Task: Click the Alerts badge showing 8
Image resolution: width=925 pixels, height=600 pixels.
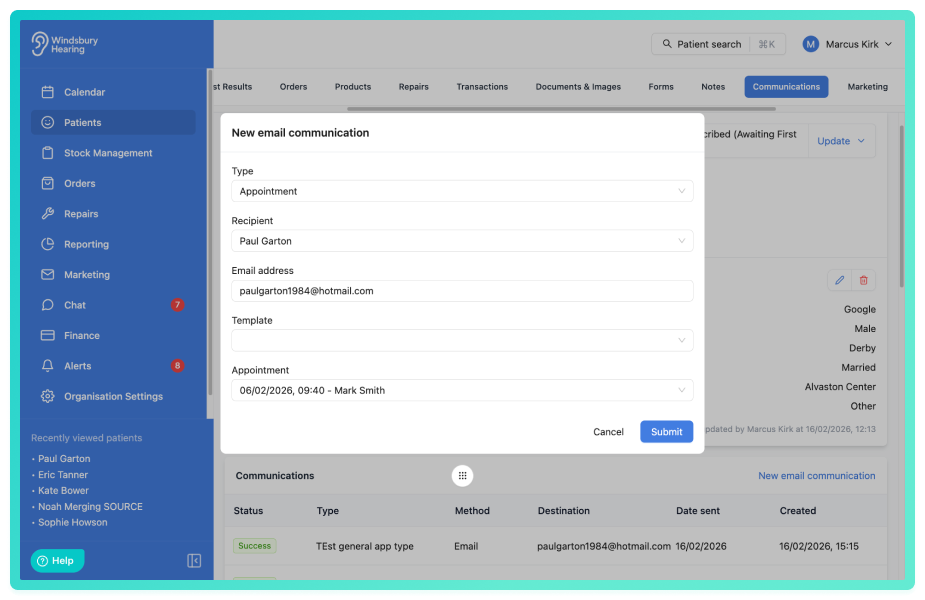Action: pyautogui.click(x=177, y=366)
